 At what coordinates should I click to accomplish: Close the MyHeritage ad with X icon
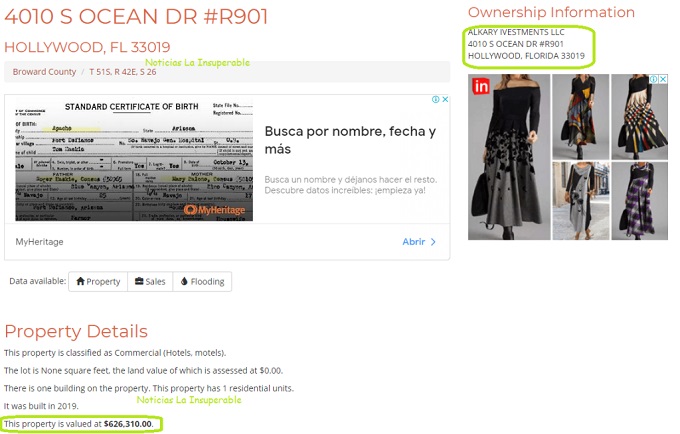(x=445, y=99)
